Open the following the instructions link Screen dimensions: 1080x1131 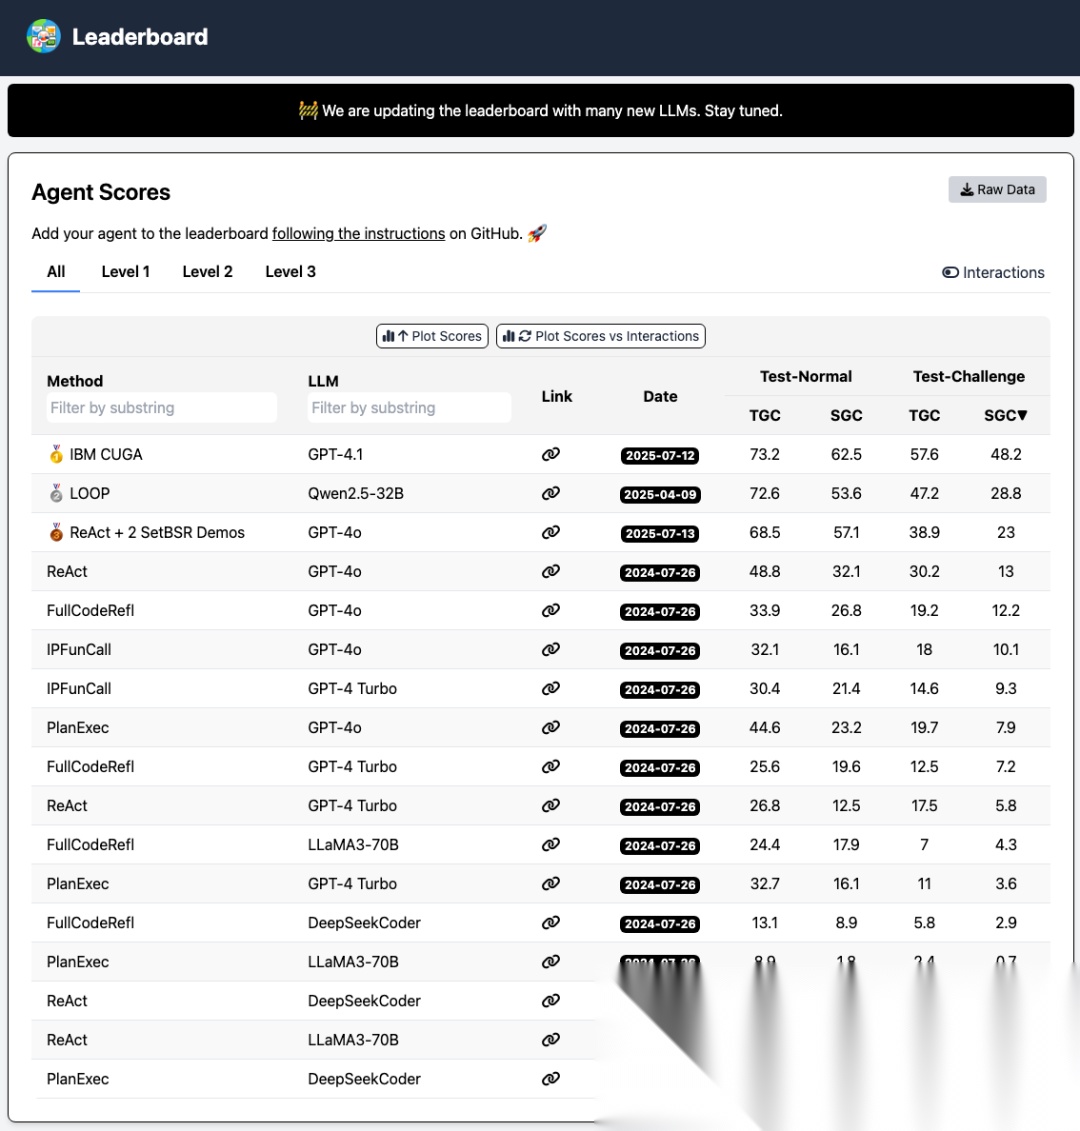coord(359,234)
